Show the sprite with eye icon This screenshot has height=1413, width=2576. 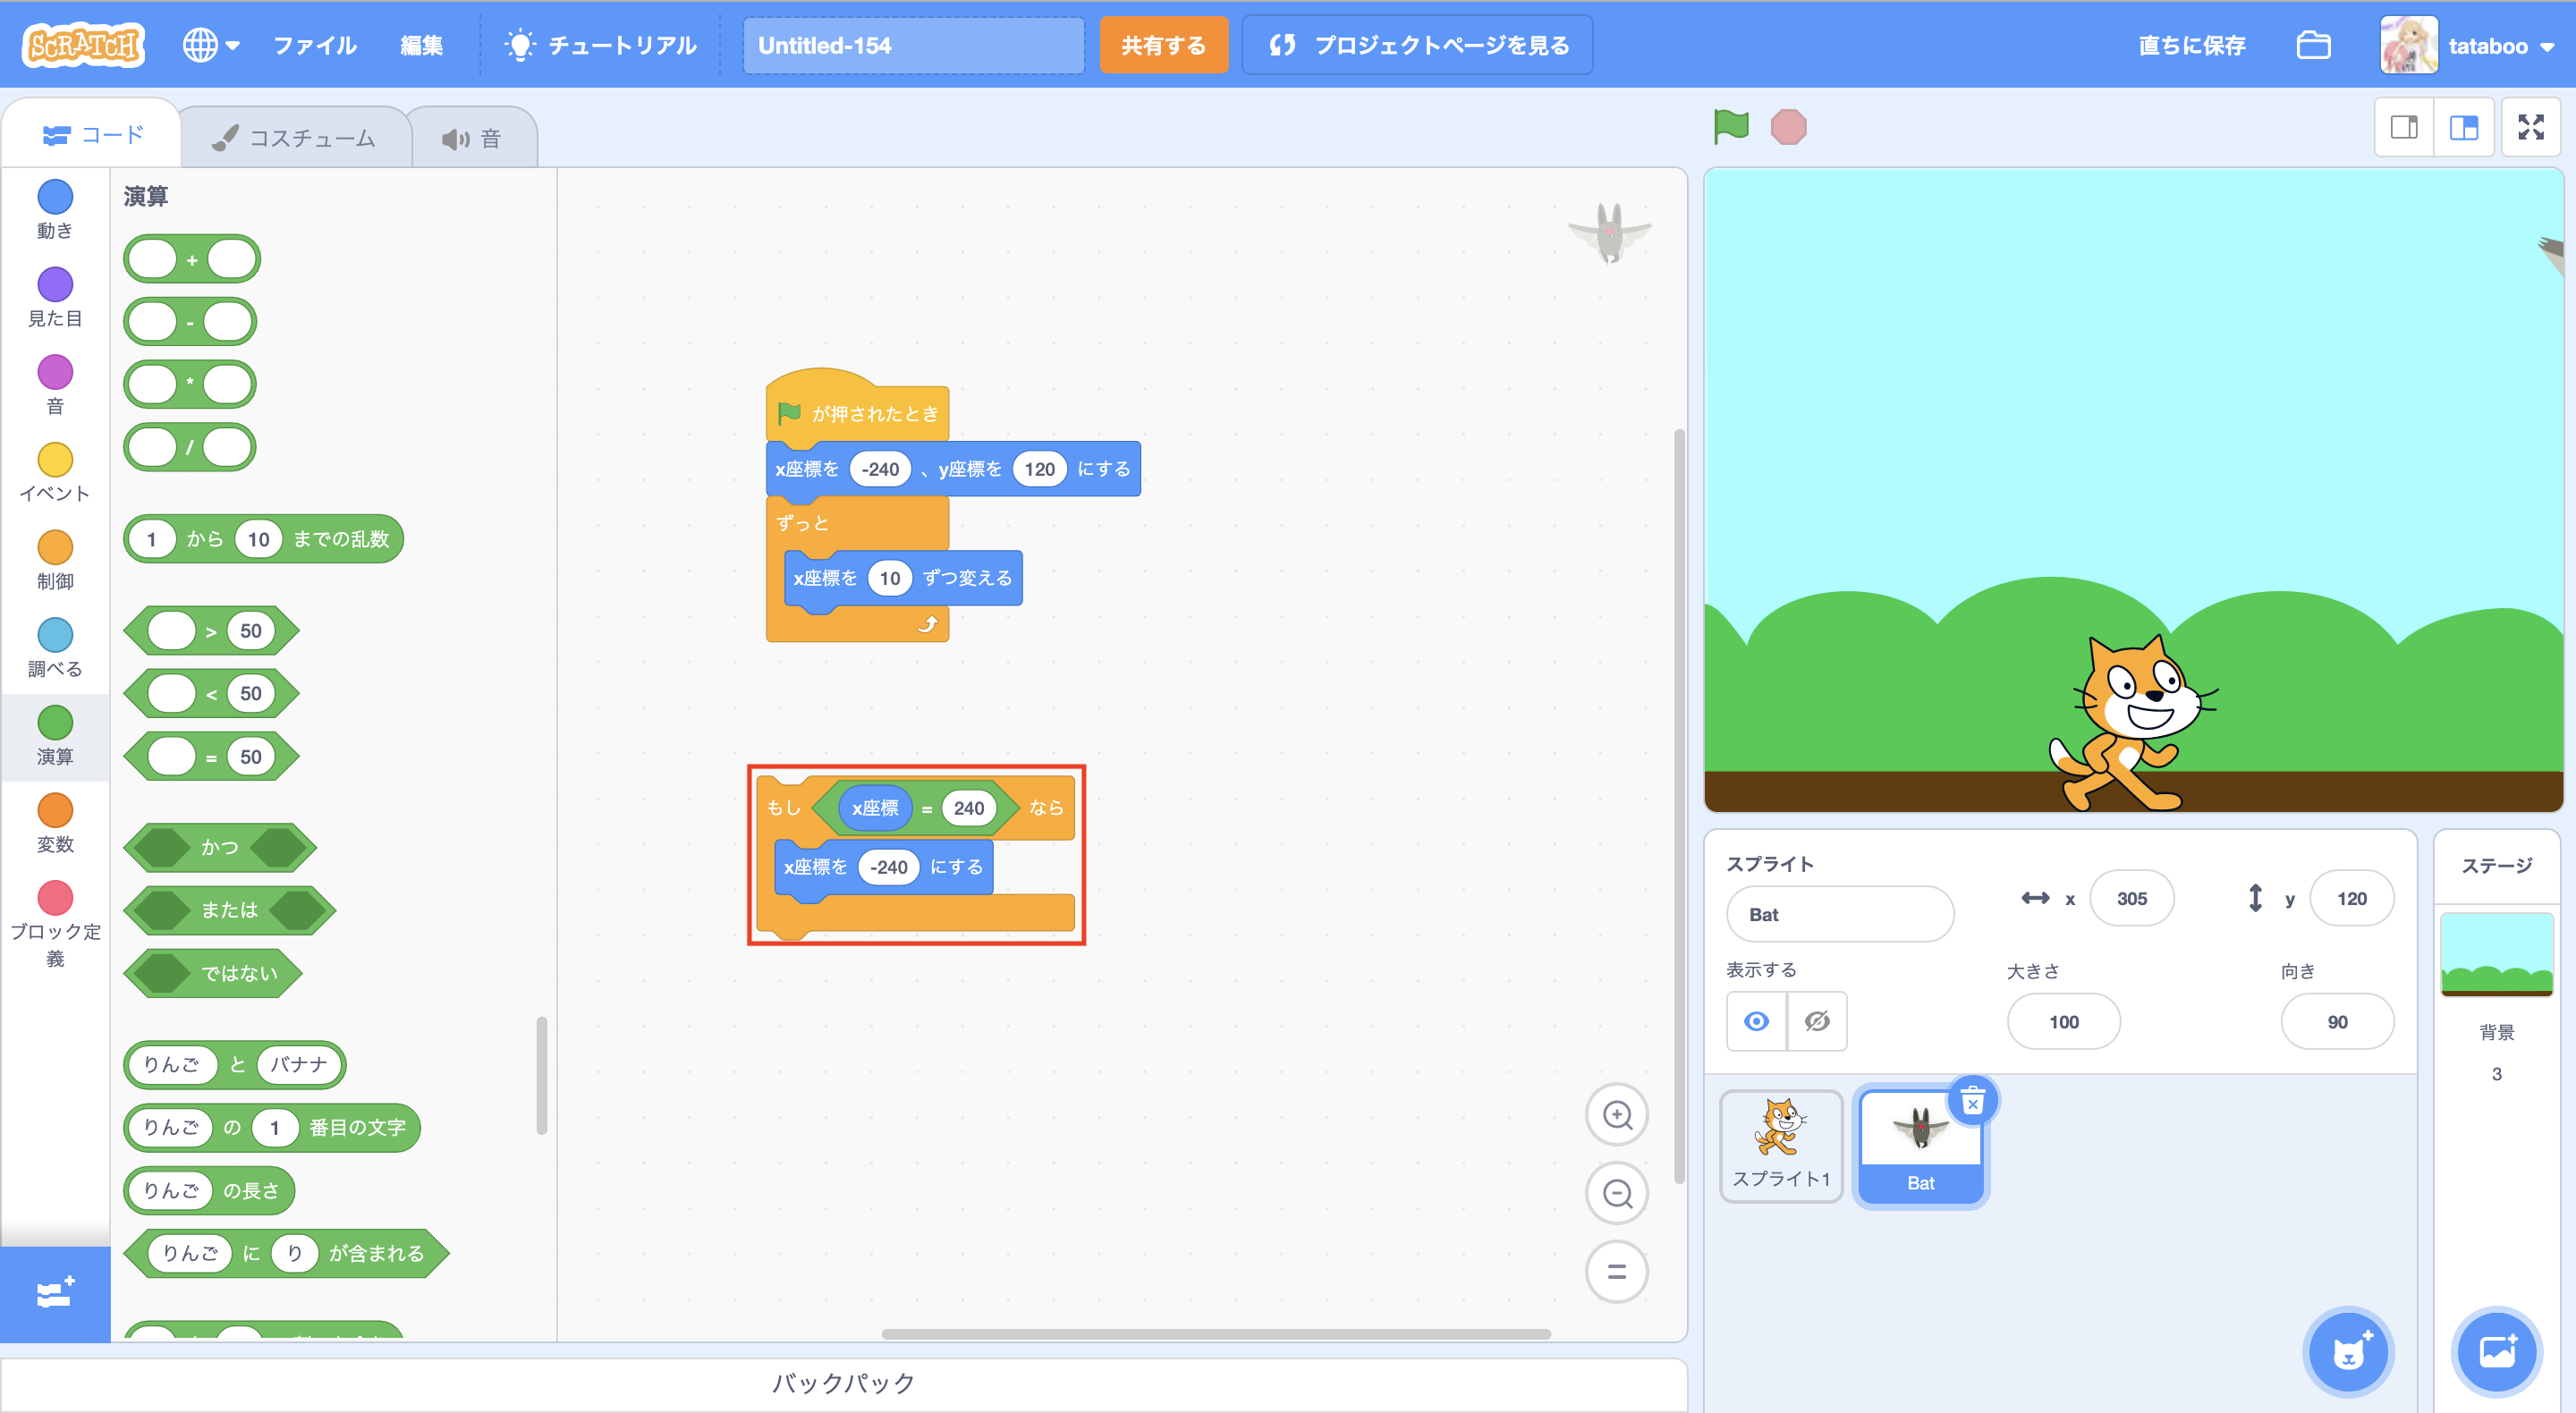click(1756, 1021)
